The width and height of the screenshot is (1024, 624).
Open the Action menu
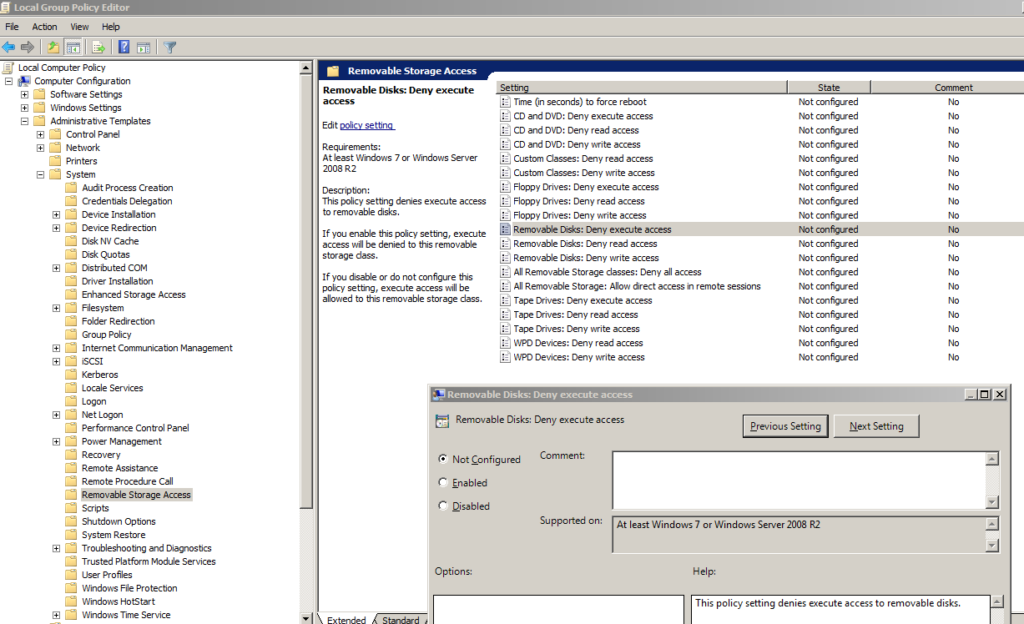point(44,26)
